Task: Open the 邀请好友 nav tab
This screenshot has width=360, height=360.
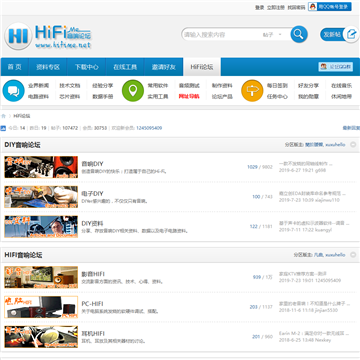Action: (x=164, y=67)
